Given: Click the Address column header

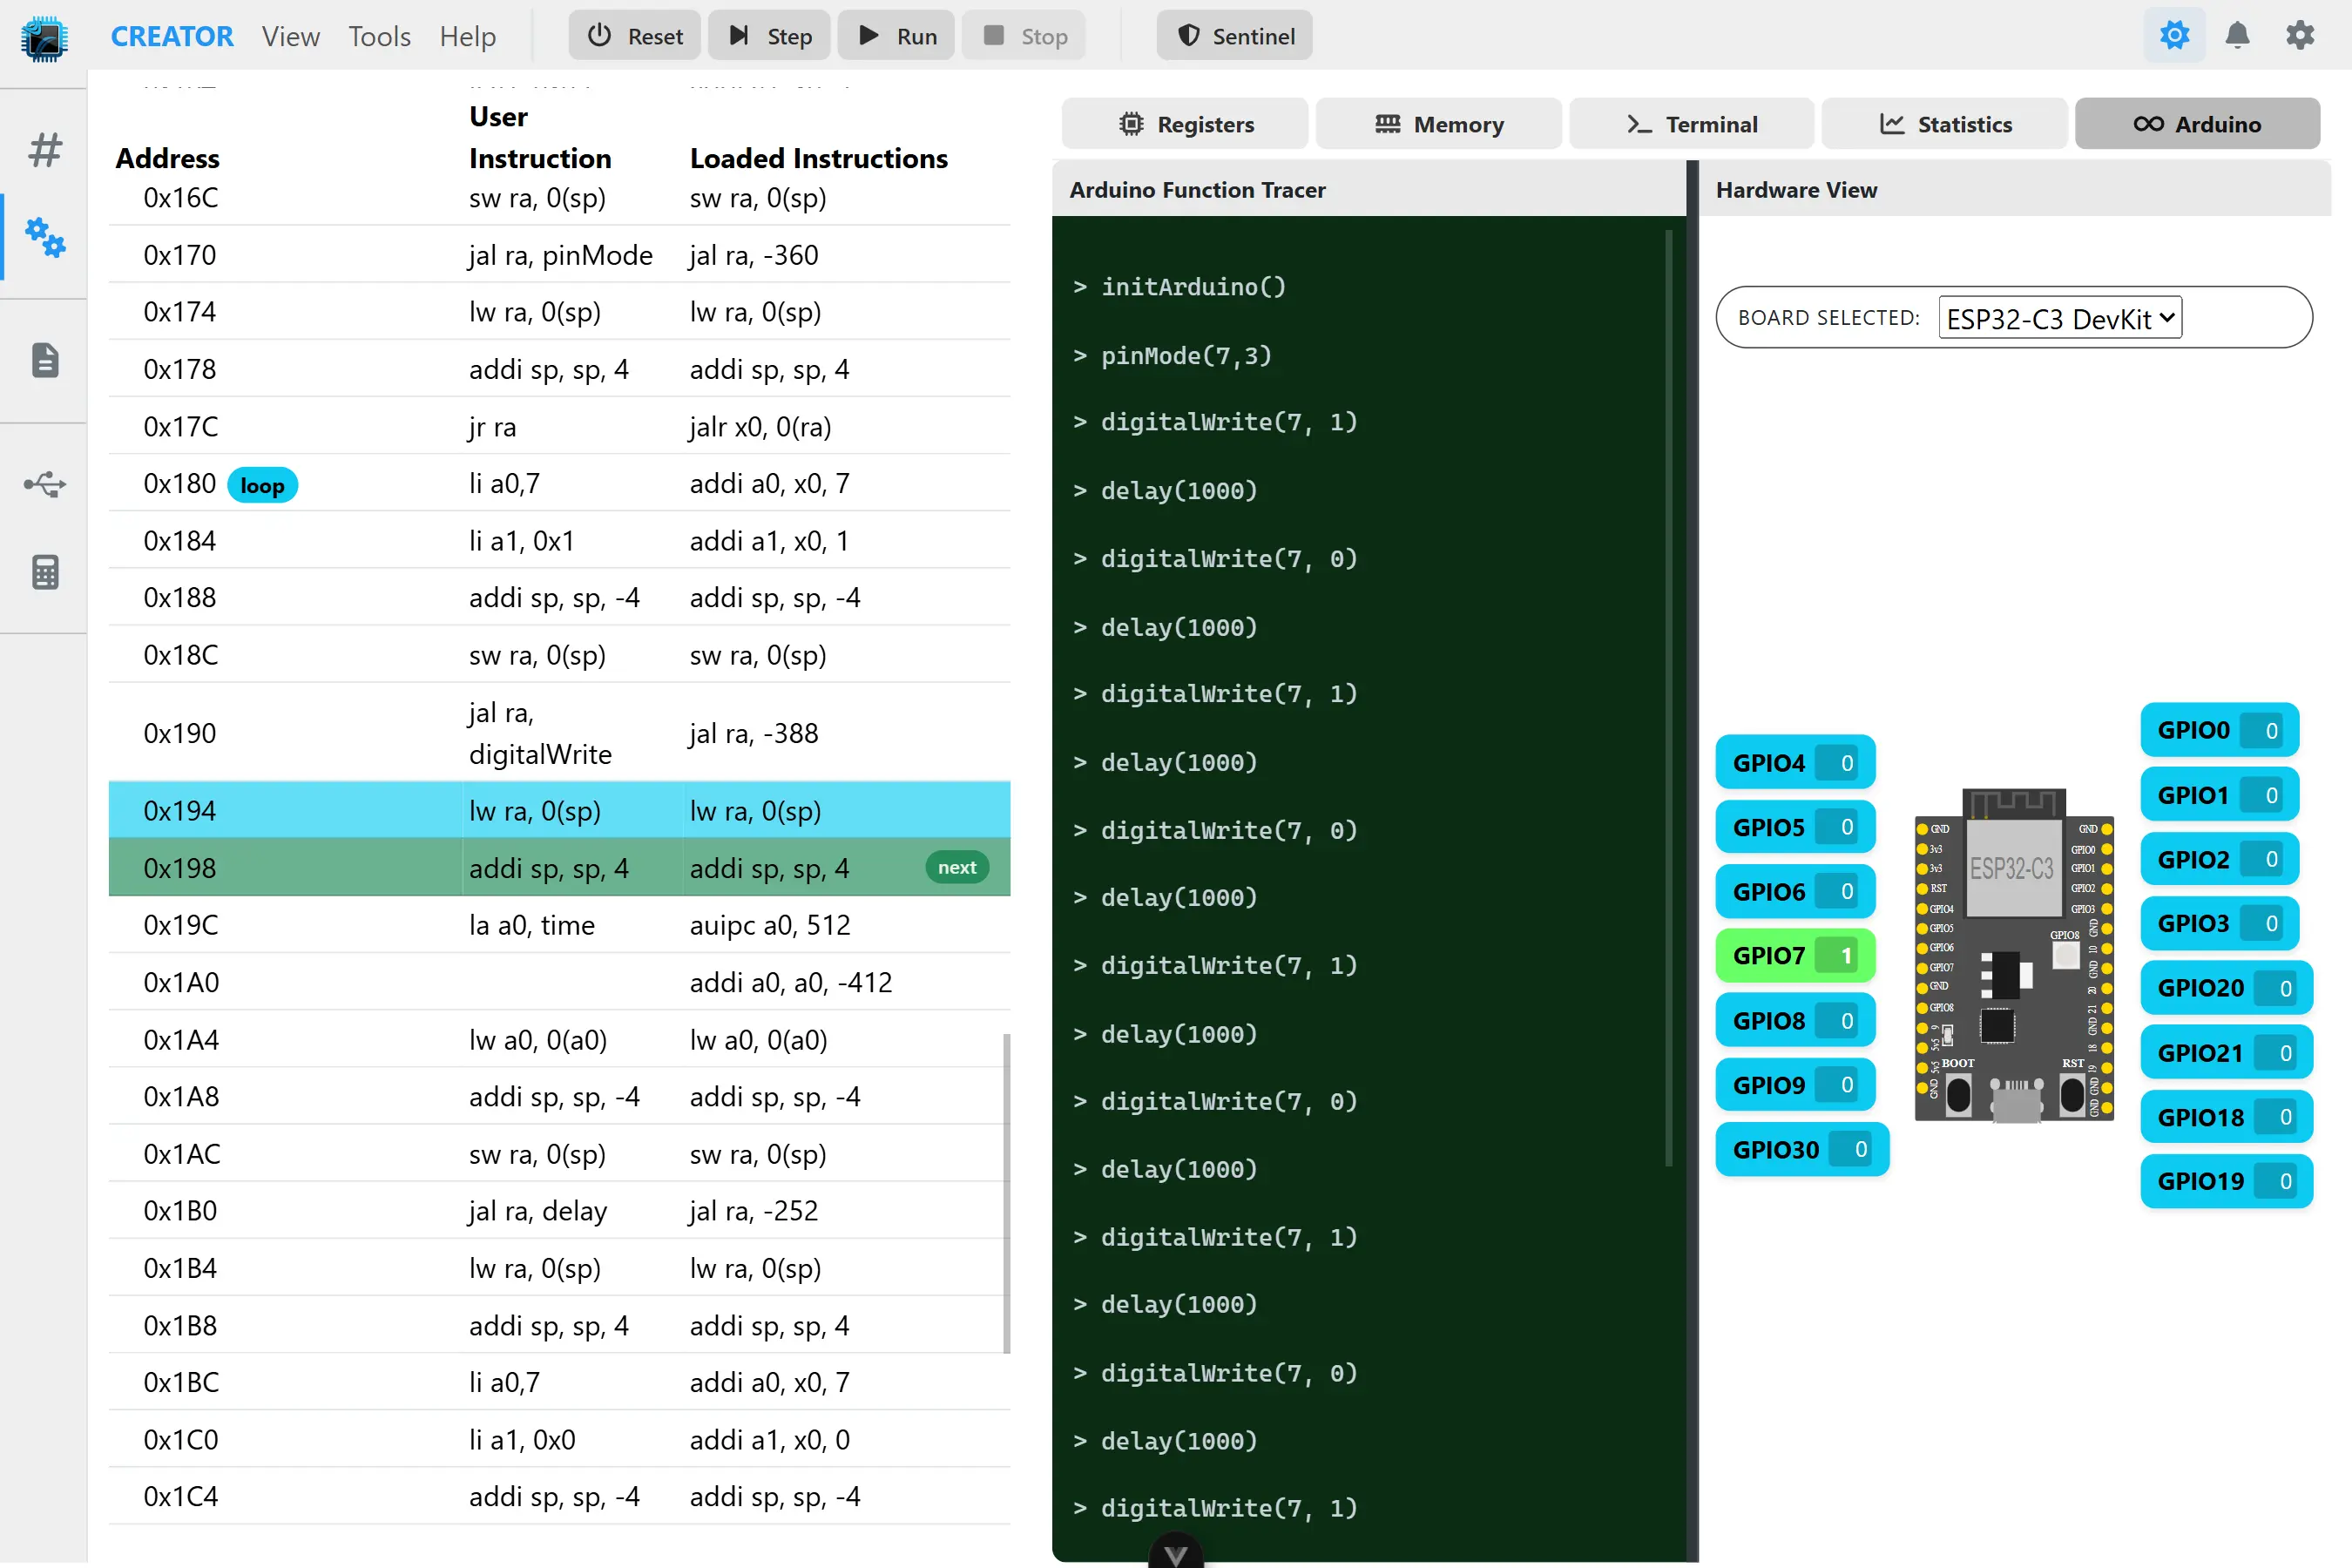Looking at the screenshot, I should coord(168,158).
